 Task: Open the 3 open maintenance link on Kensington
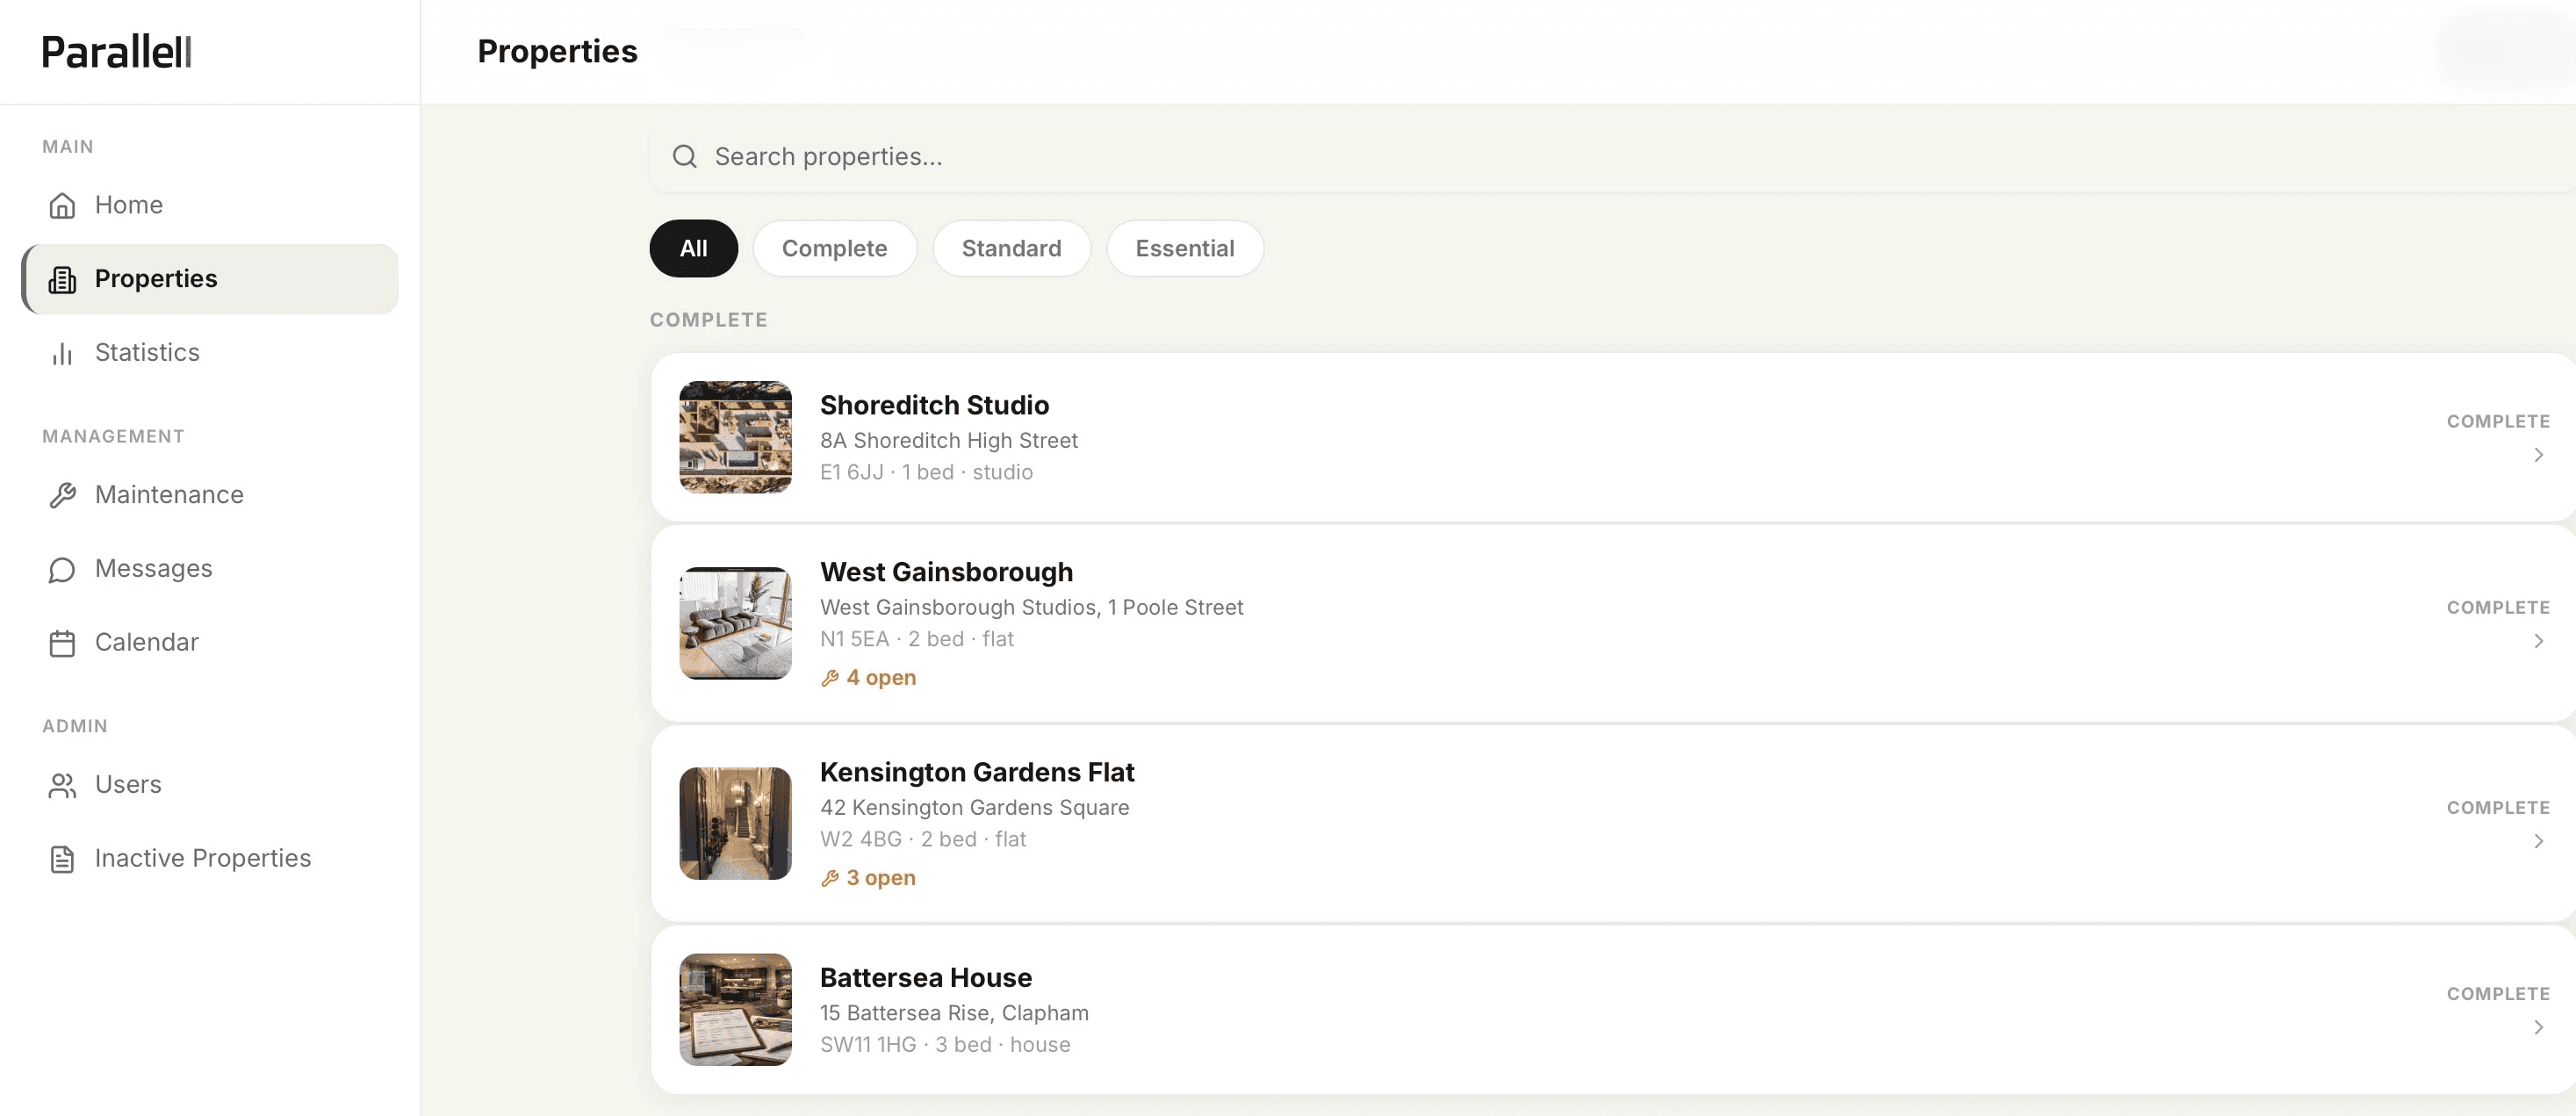click(880, 877)
